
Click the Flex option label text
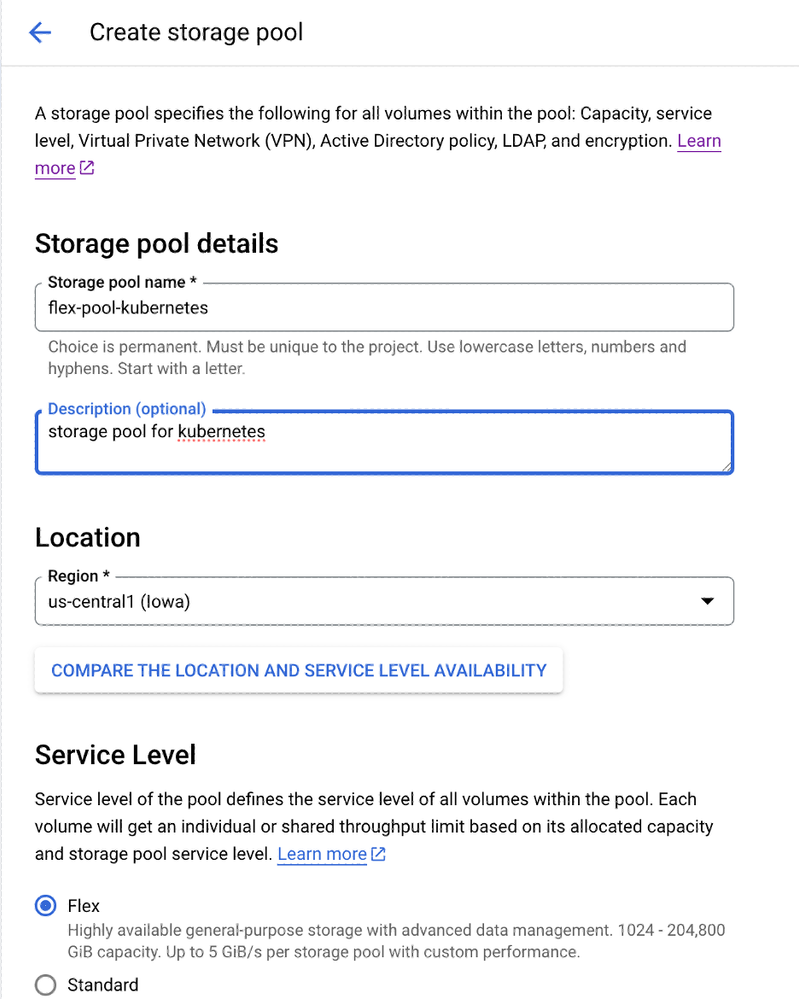pyautogui.click(x=84, y=906)
